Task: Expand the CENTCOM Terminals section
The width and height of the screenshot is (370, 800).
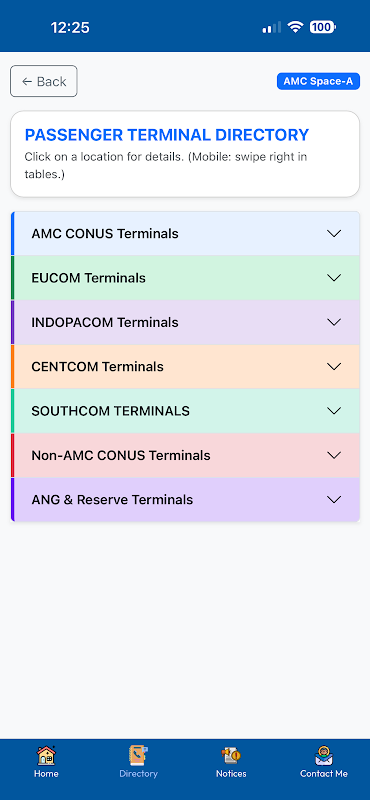Action: [185, 367]
